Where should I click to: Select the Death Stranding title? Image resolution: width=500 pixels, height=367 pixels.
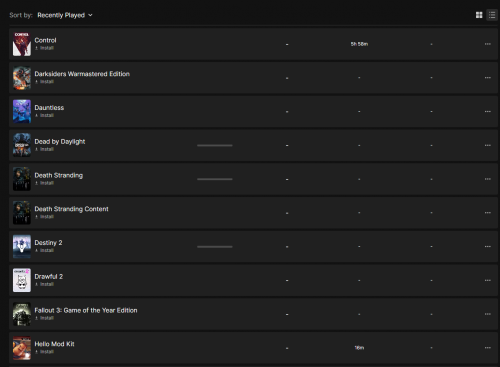(x=59, y=175)
